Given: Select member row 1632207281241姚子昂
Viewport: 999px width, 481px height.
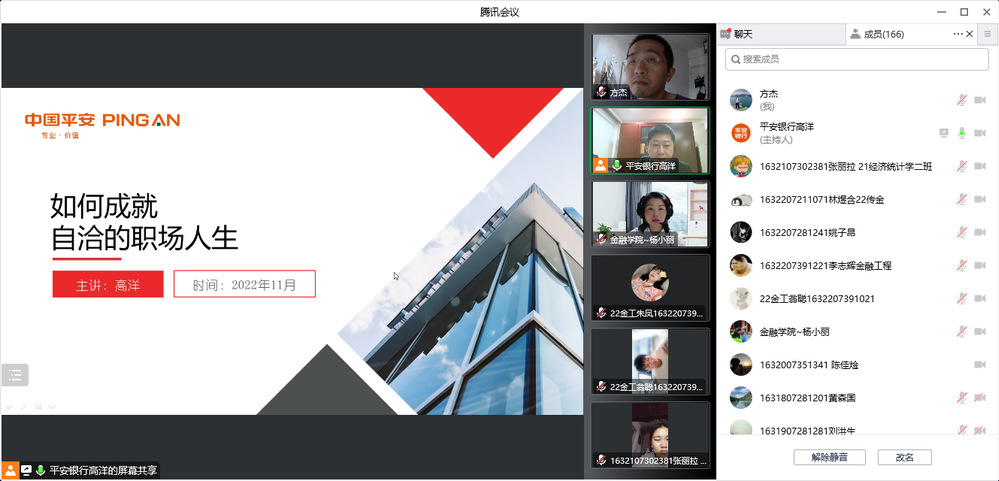Looking at the screenshot, I should [x=857, y=233].
